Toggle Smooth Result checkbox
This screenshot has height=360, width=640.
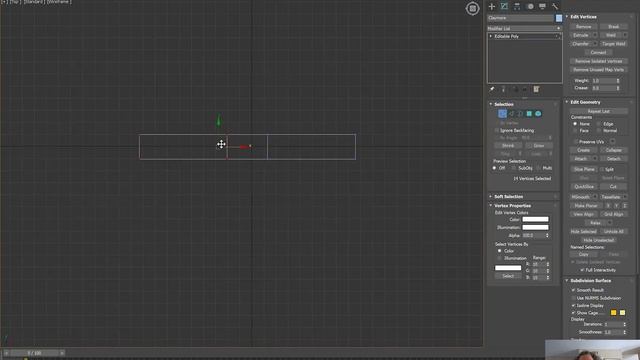tap(573, 290)
